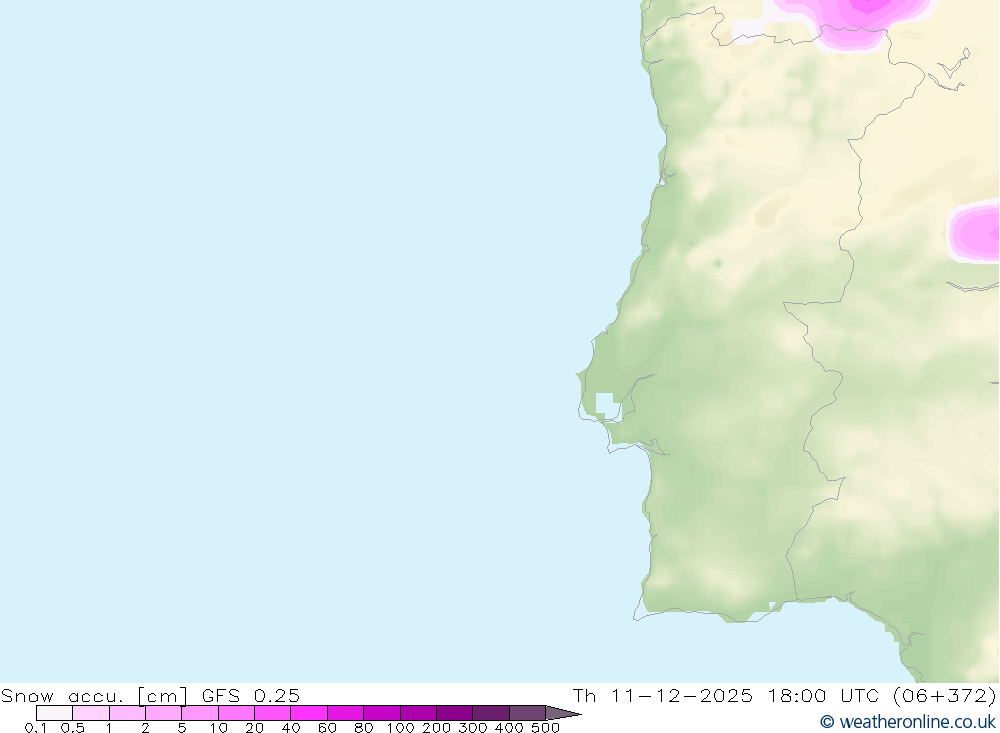Select the 5–10 cm legend color swatch
1000x733 pixels.
(x=200, y=713)
